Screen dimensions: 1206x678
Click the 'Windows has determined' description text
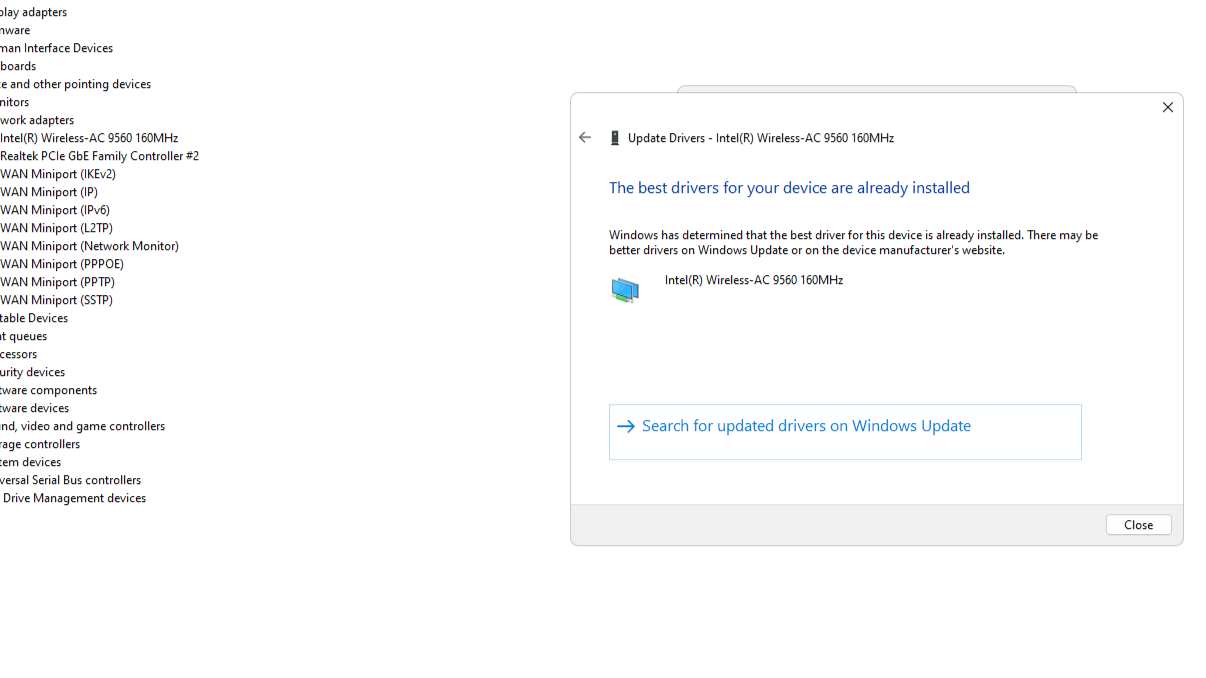(x=853, y=243)
